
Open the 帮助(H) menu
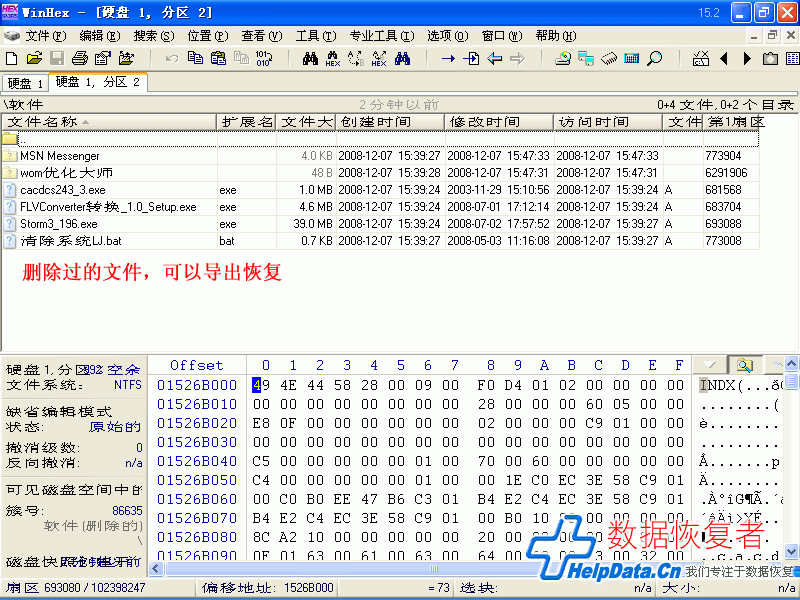[x=556, y=36]
